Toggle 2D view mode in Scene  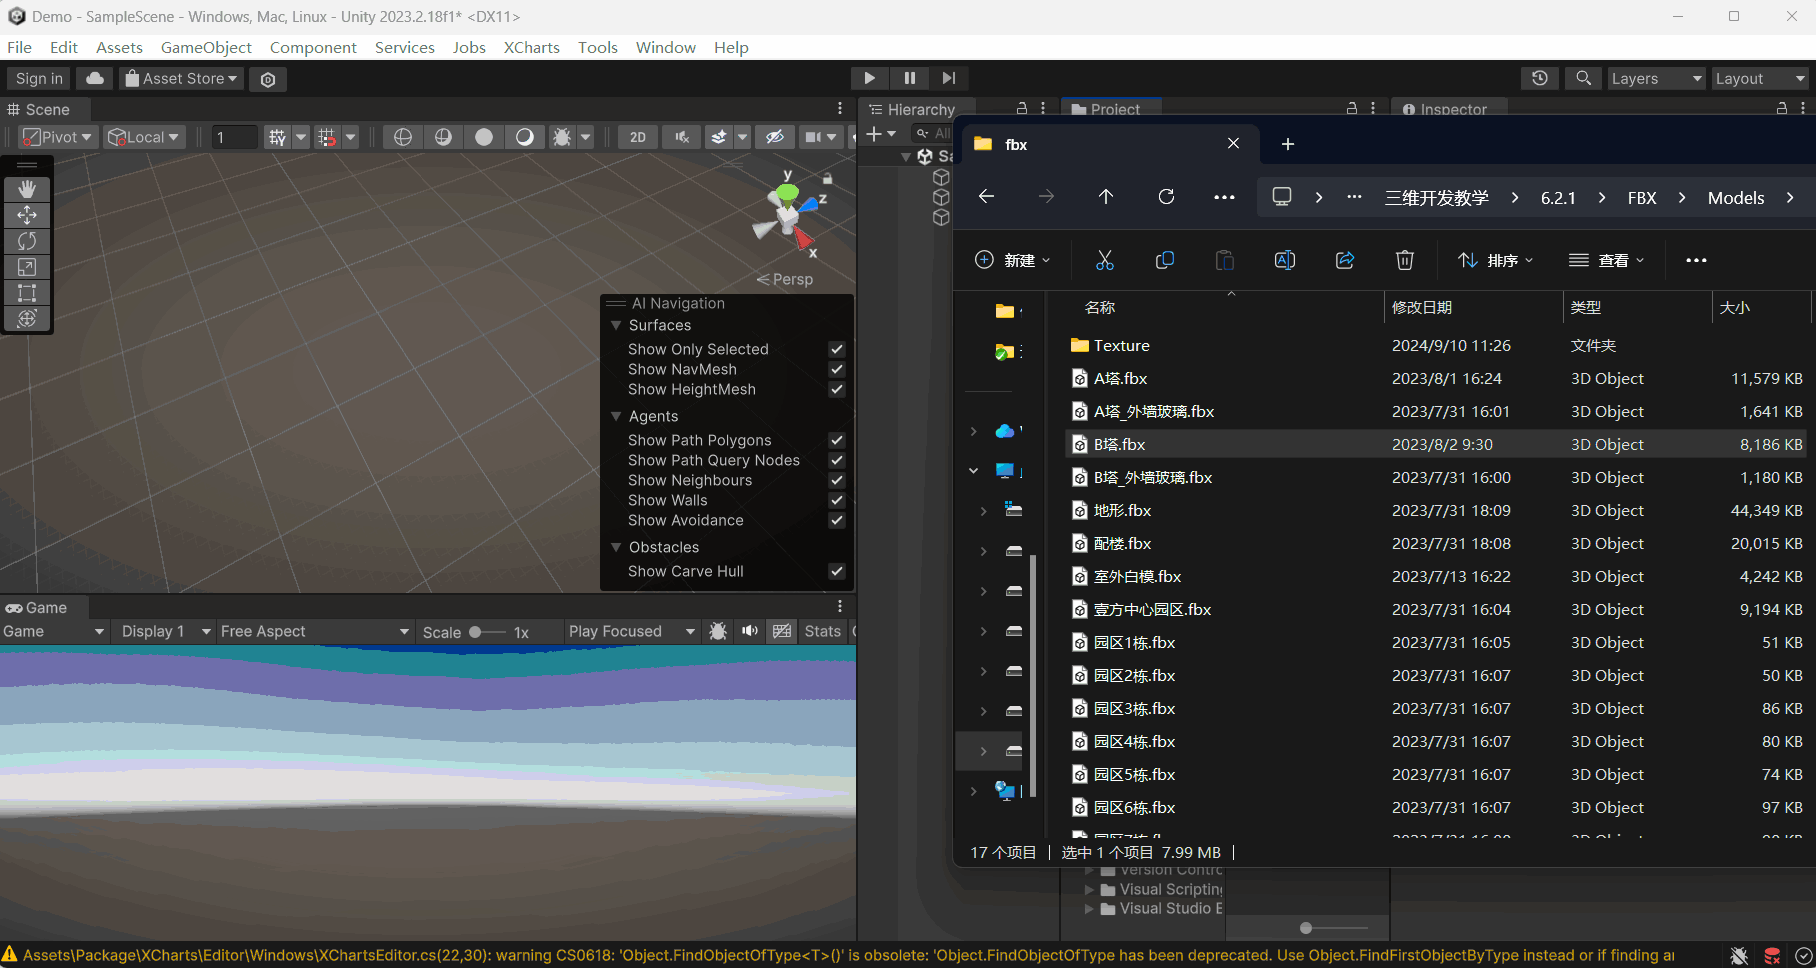point(637,137)
